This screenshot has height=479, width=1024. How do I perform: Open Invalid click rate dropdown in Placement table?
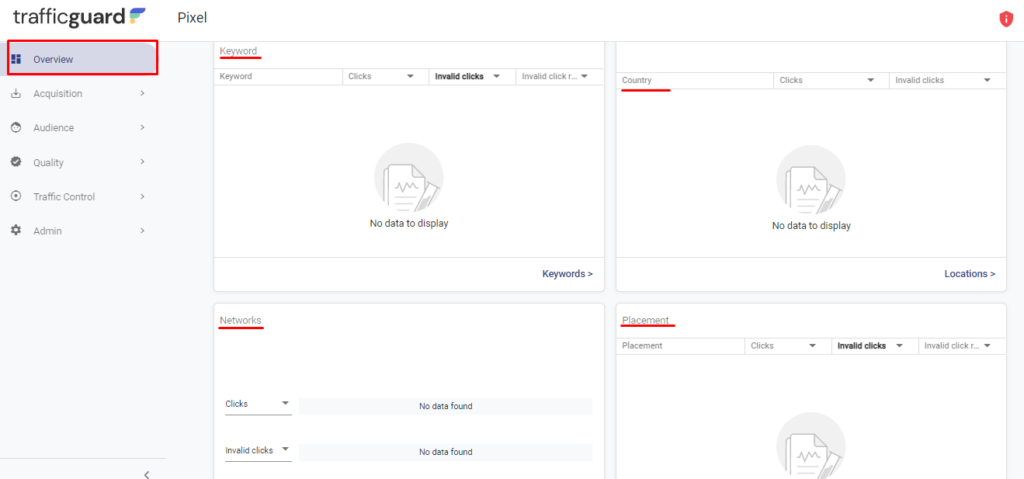click(987, 346)
